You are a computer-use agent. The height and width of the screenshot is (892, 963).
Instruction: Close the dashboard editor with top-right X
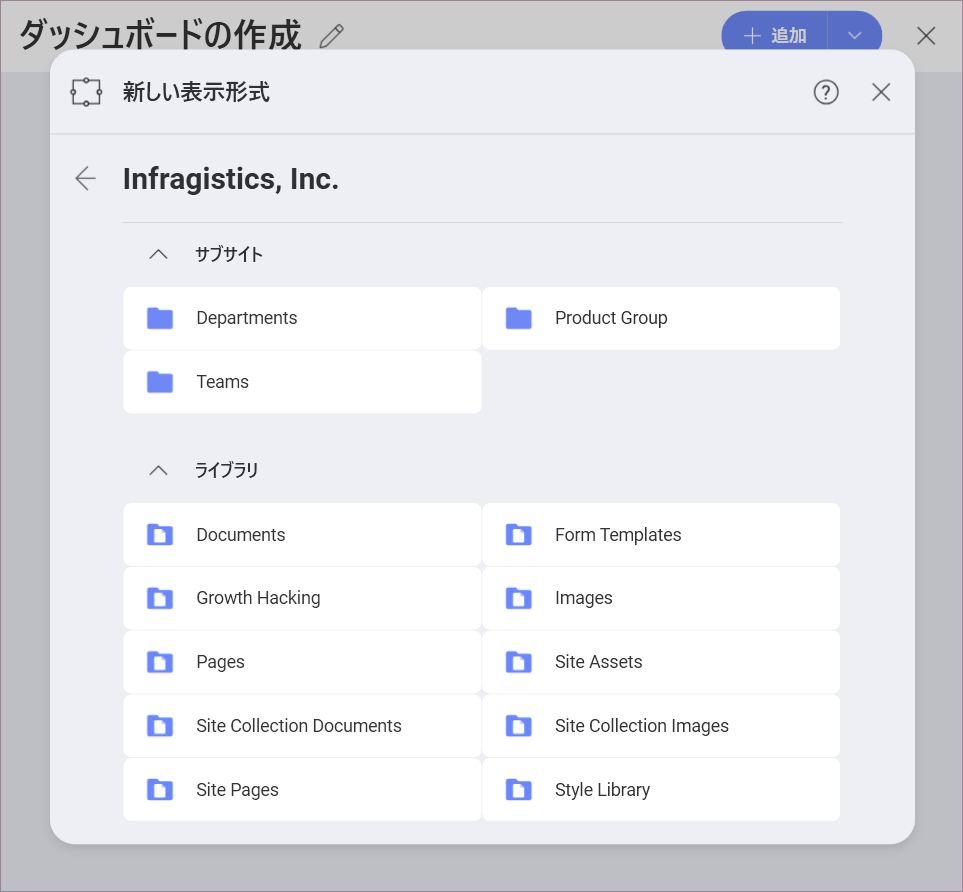[x=926, y=36]
